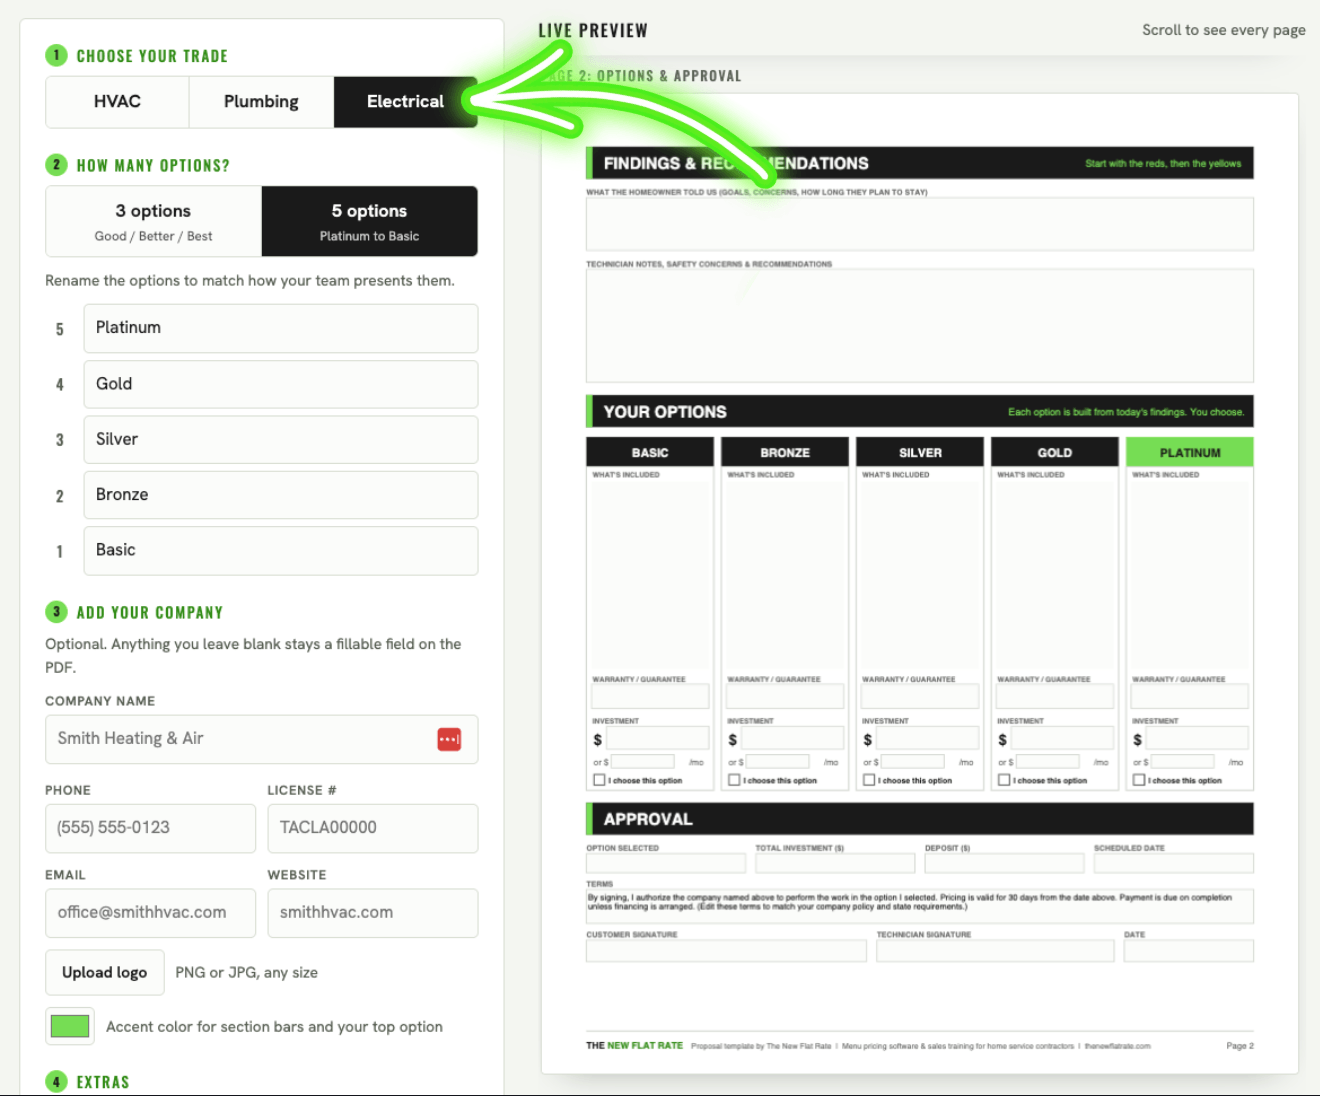Select the Electrical trade tab

[x=405, y=102]
